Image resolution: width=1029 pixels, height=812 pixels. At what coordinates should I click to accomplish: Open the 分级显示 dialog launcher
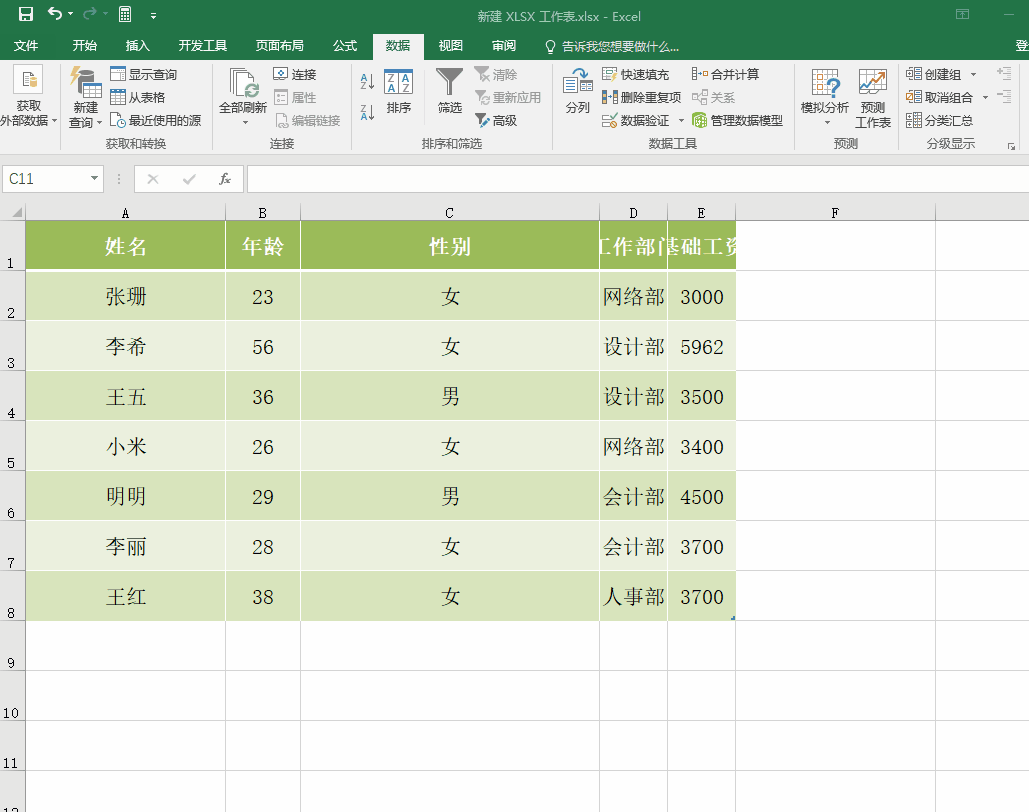1011,146
